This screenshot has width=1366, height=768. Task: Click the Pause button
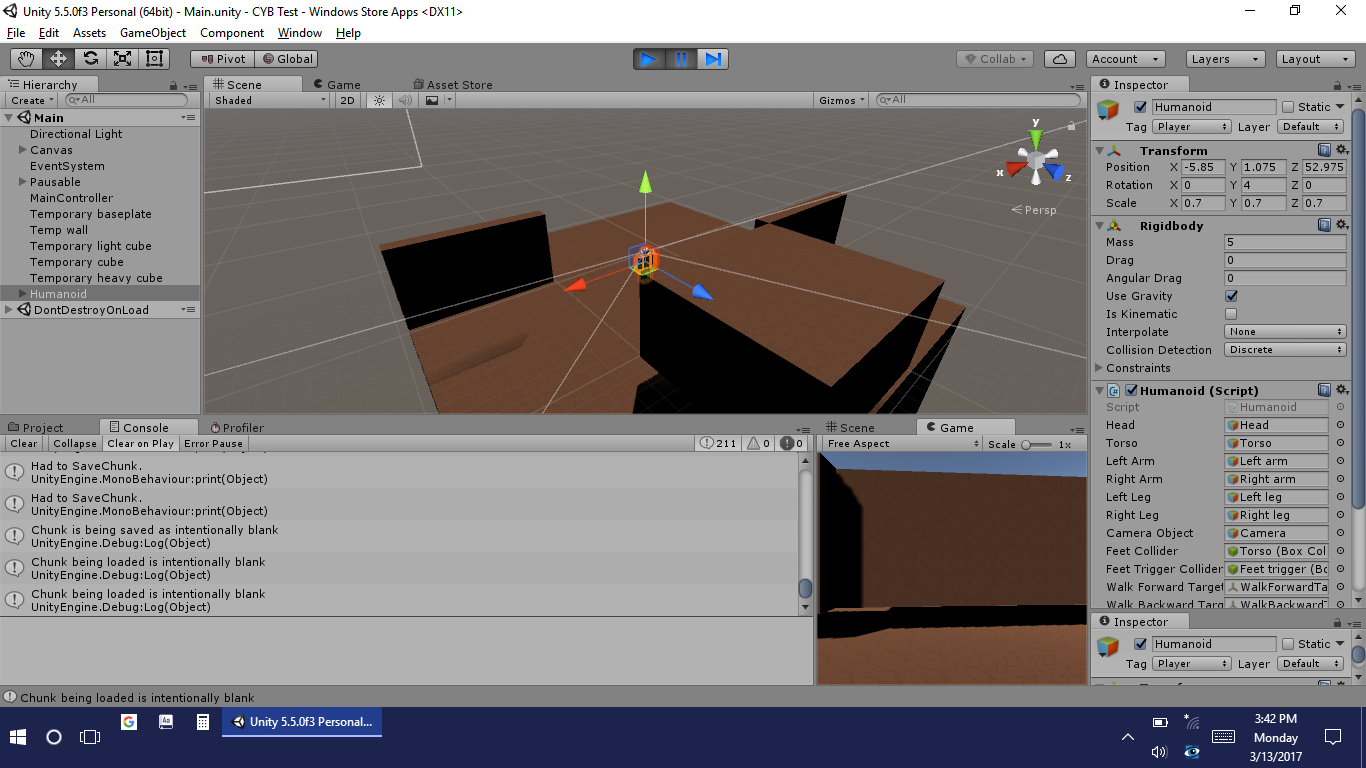[681, 59]
